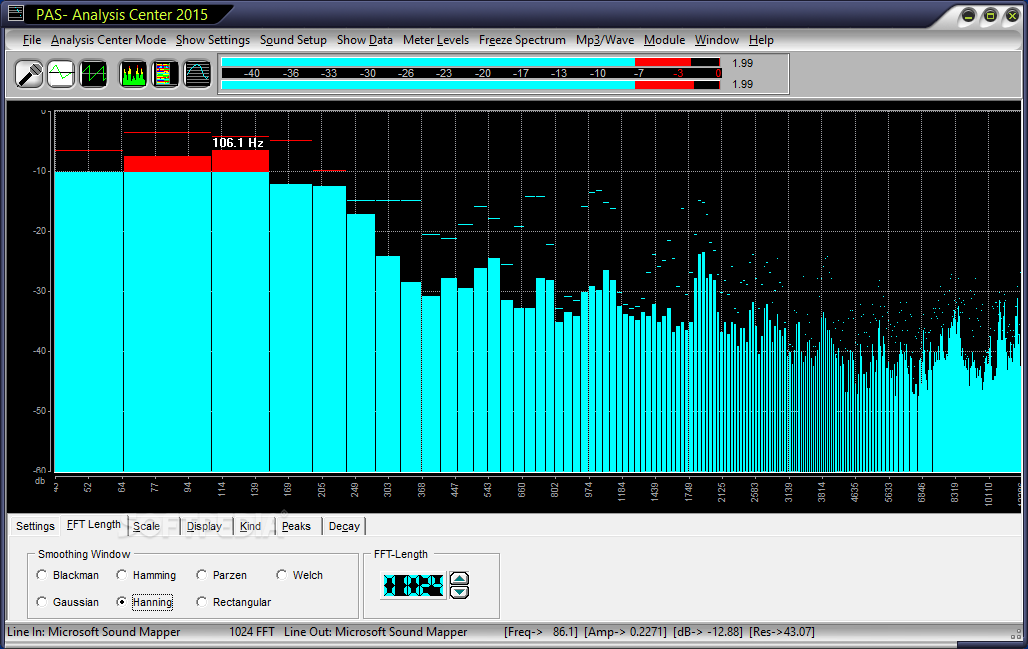The width and height of the screenshot is (1028, 649).
Task: Click the top meter value 1.99
Action: point(743,63)
